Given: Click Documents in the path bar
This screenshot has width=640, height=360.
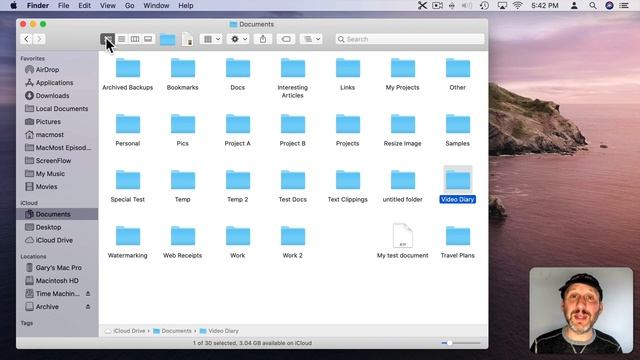Looking at the screenshot, I should pos(172,331).
